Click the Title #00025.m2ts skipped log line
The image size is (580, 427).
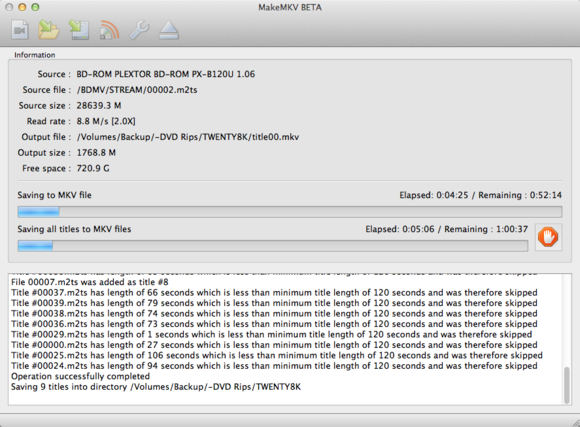click(x=277, y=356)
